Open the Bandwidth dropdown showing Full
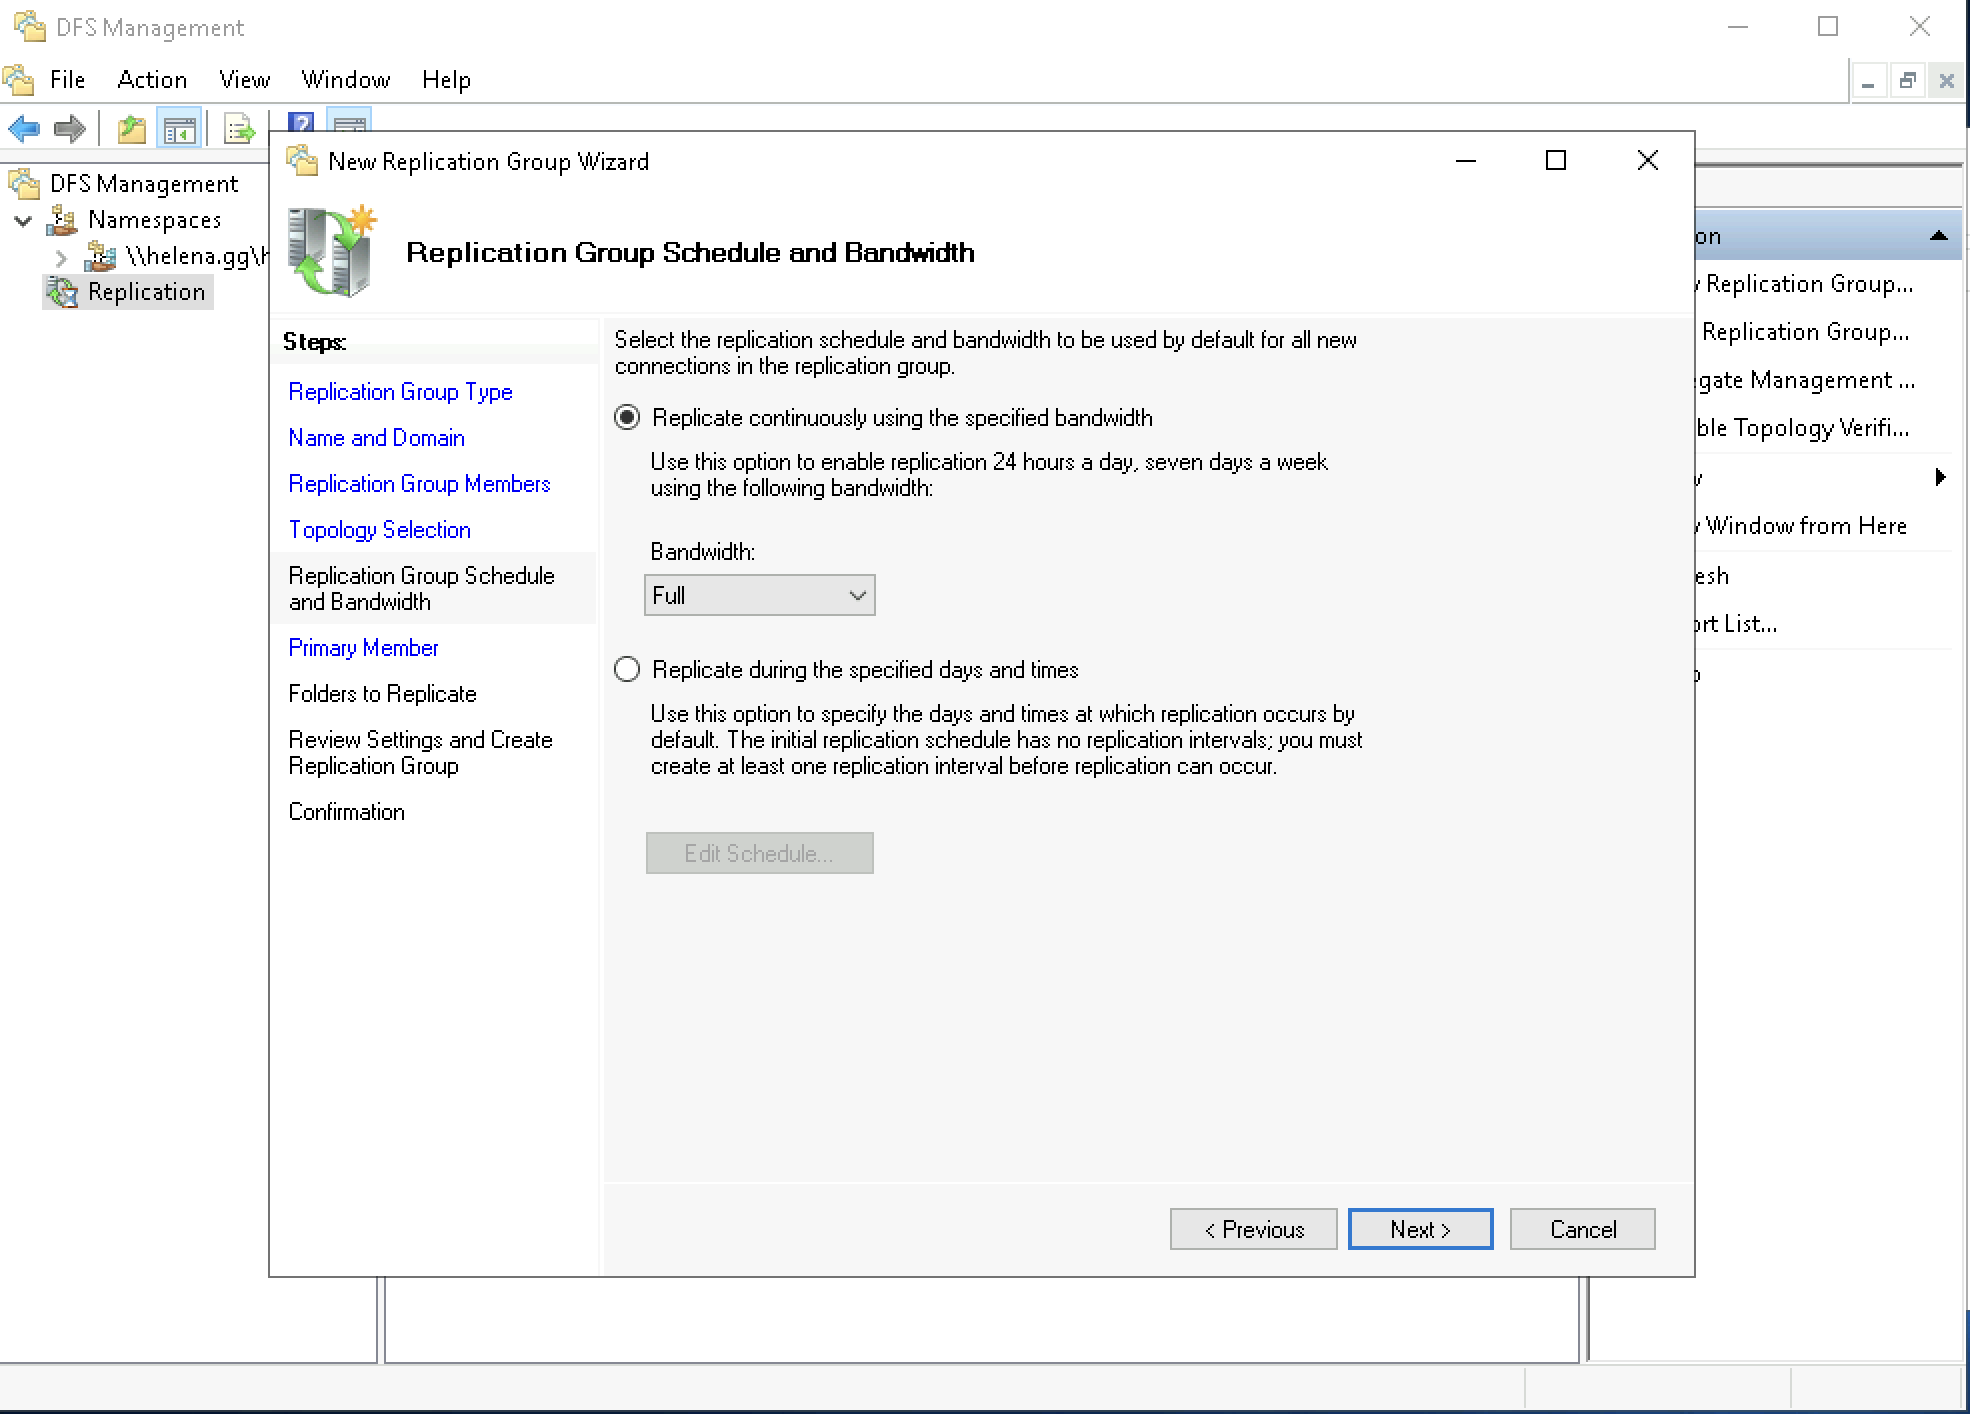This screenshot has width=1970, height=1414. 759,596
